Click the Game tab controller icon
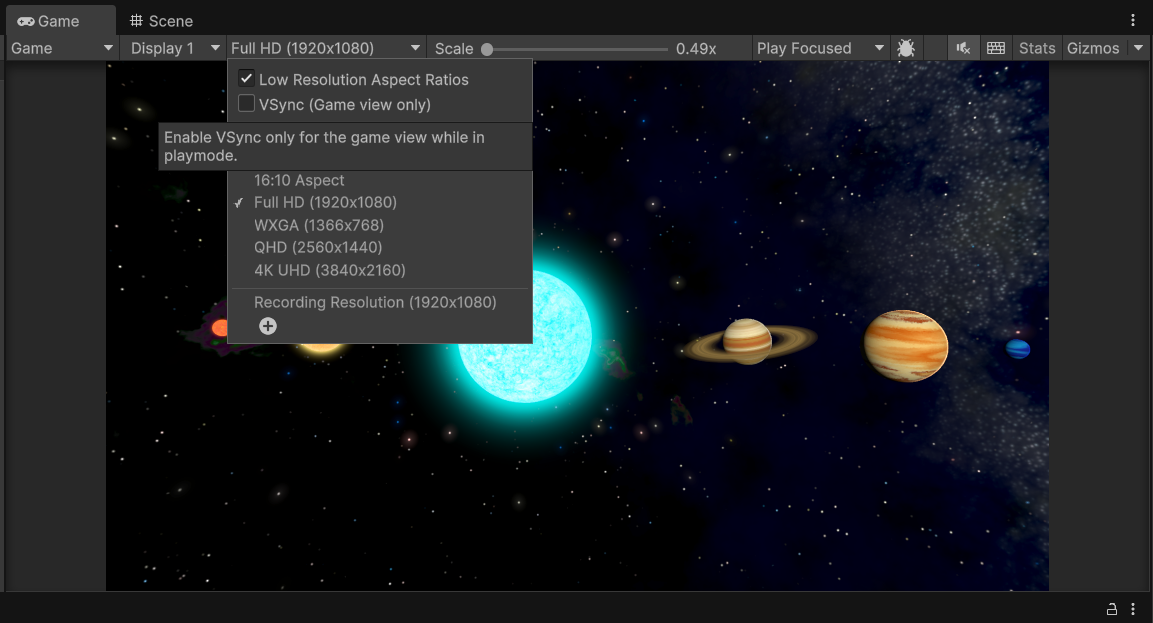Image resolution: width=1153 pixels, height=623 pixels. coord(26,21)
